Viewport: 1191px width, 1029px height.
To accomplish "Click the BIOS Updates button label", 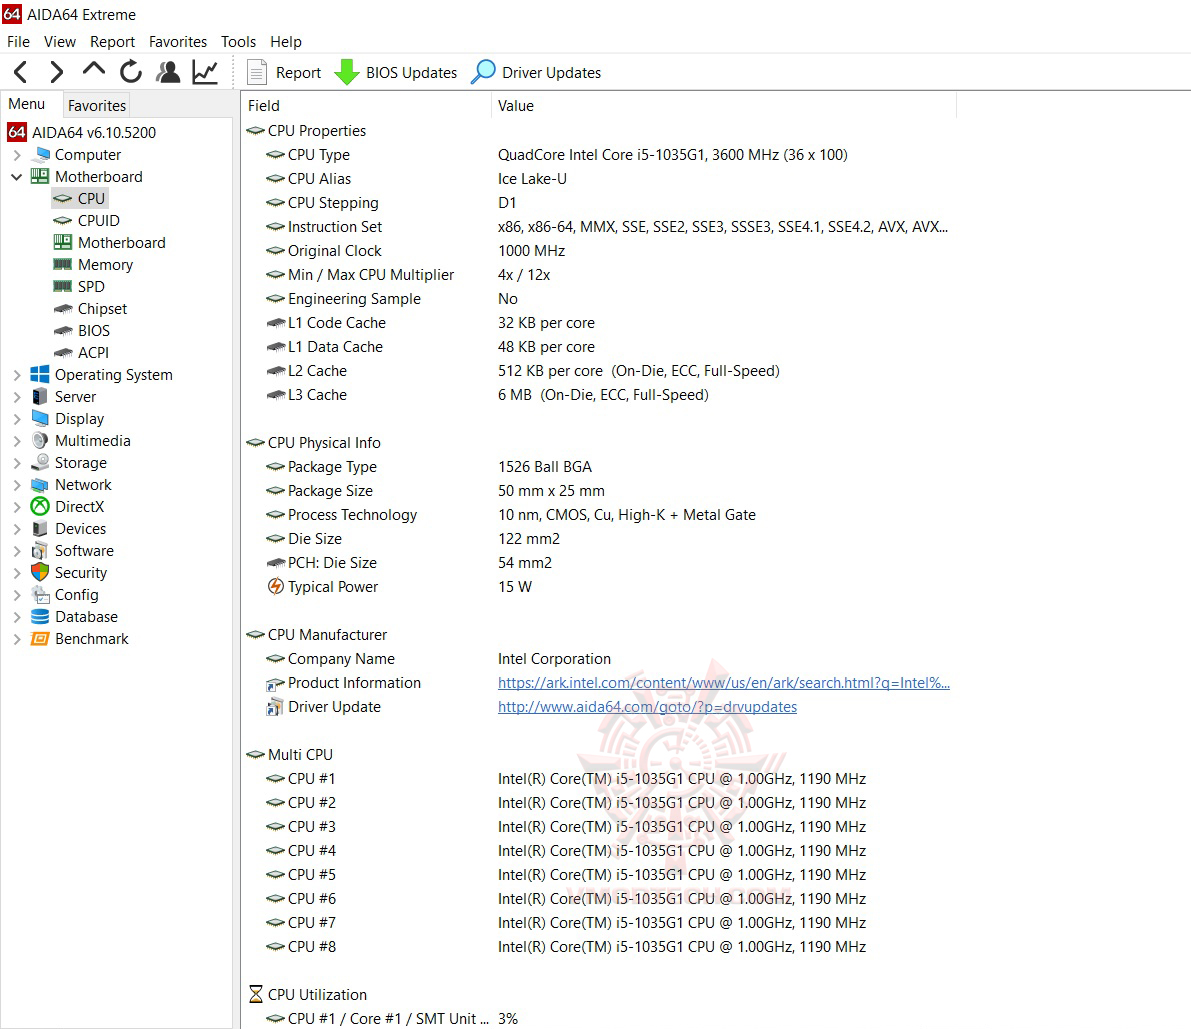I will click(x=412, y=73).
